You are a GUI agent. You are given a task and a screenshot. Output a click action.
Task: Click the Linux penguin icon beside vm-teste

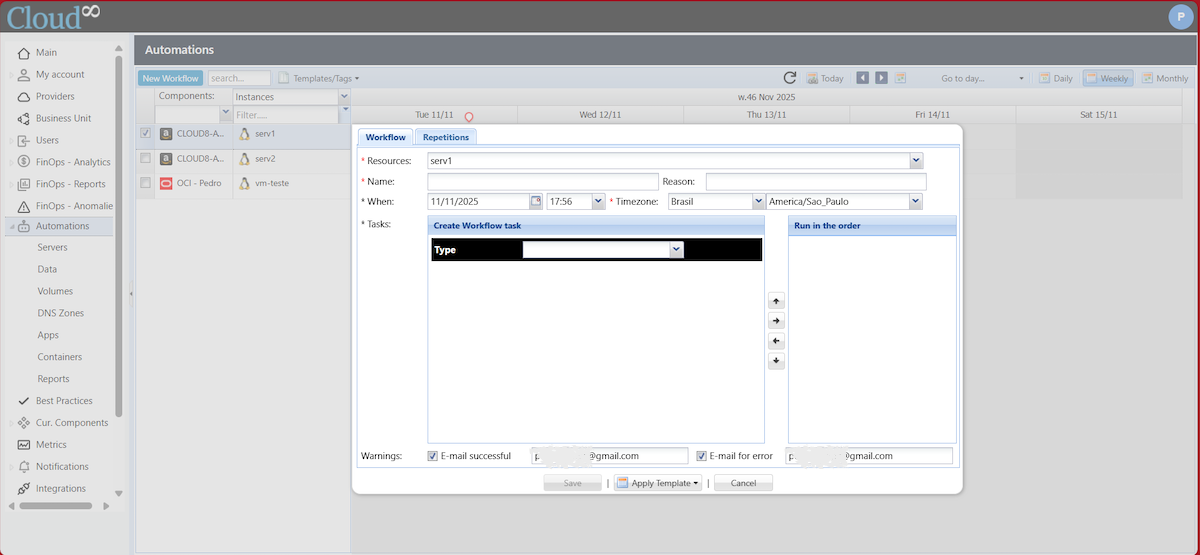[244, 183]
